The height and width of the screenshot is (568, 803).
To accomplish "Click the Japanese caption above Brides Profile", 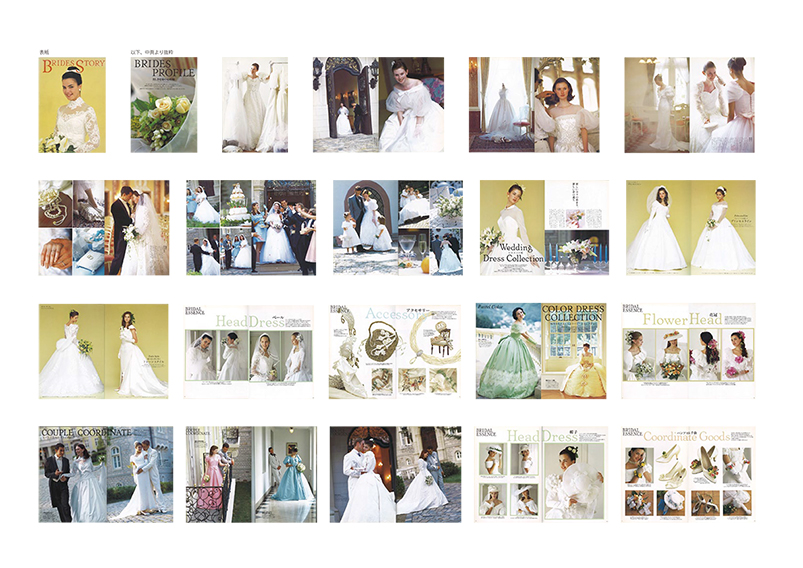I will [x=152, y=52].
